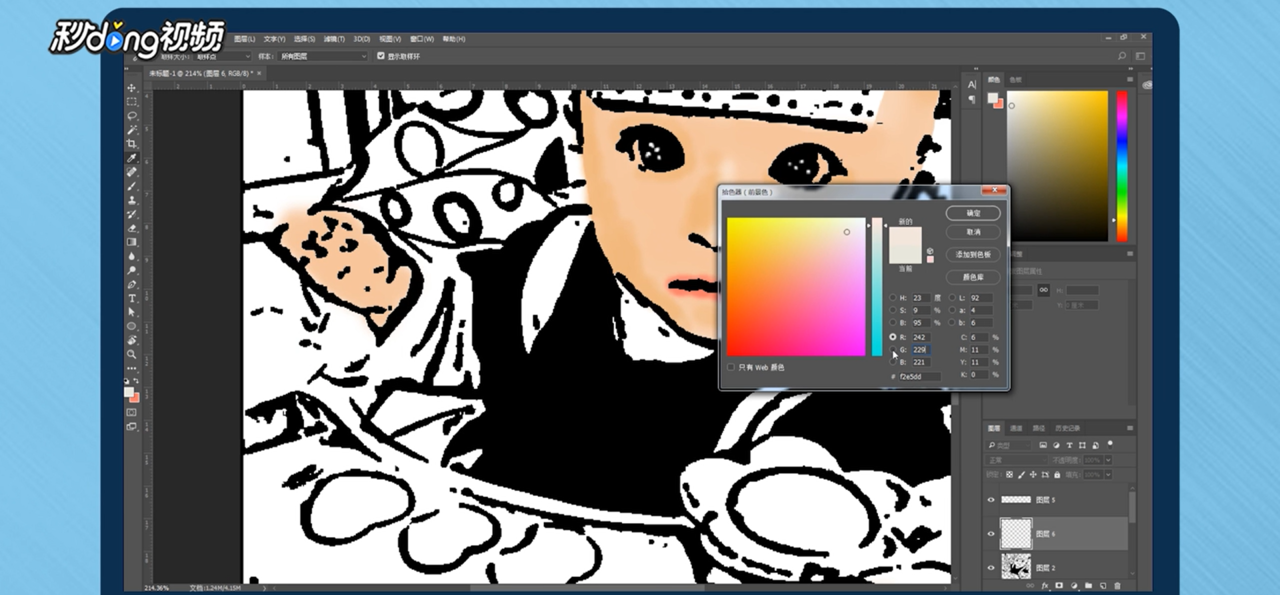1280x595 pixels.
Task: Select the G green radio button
Action: coord(892,349)
